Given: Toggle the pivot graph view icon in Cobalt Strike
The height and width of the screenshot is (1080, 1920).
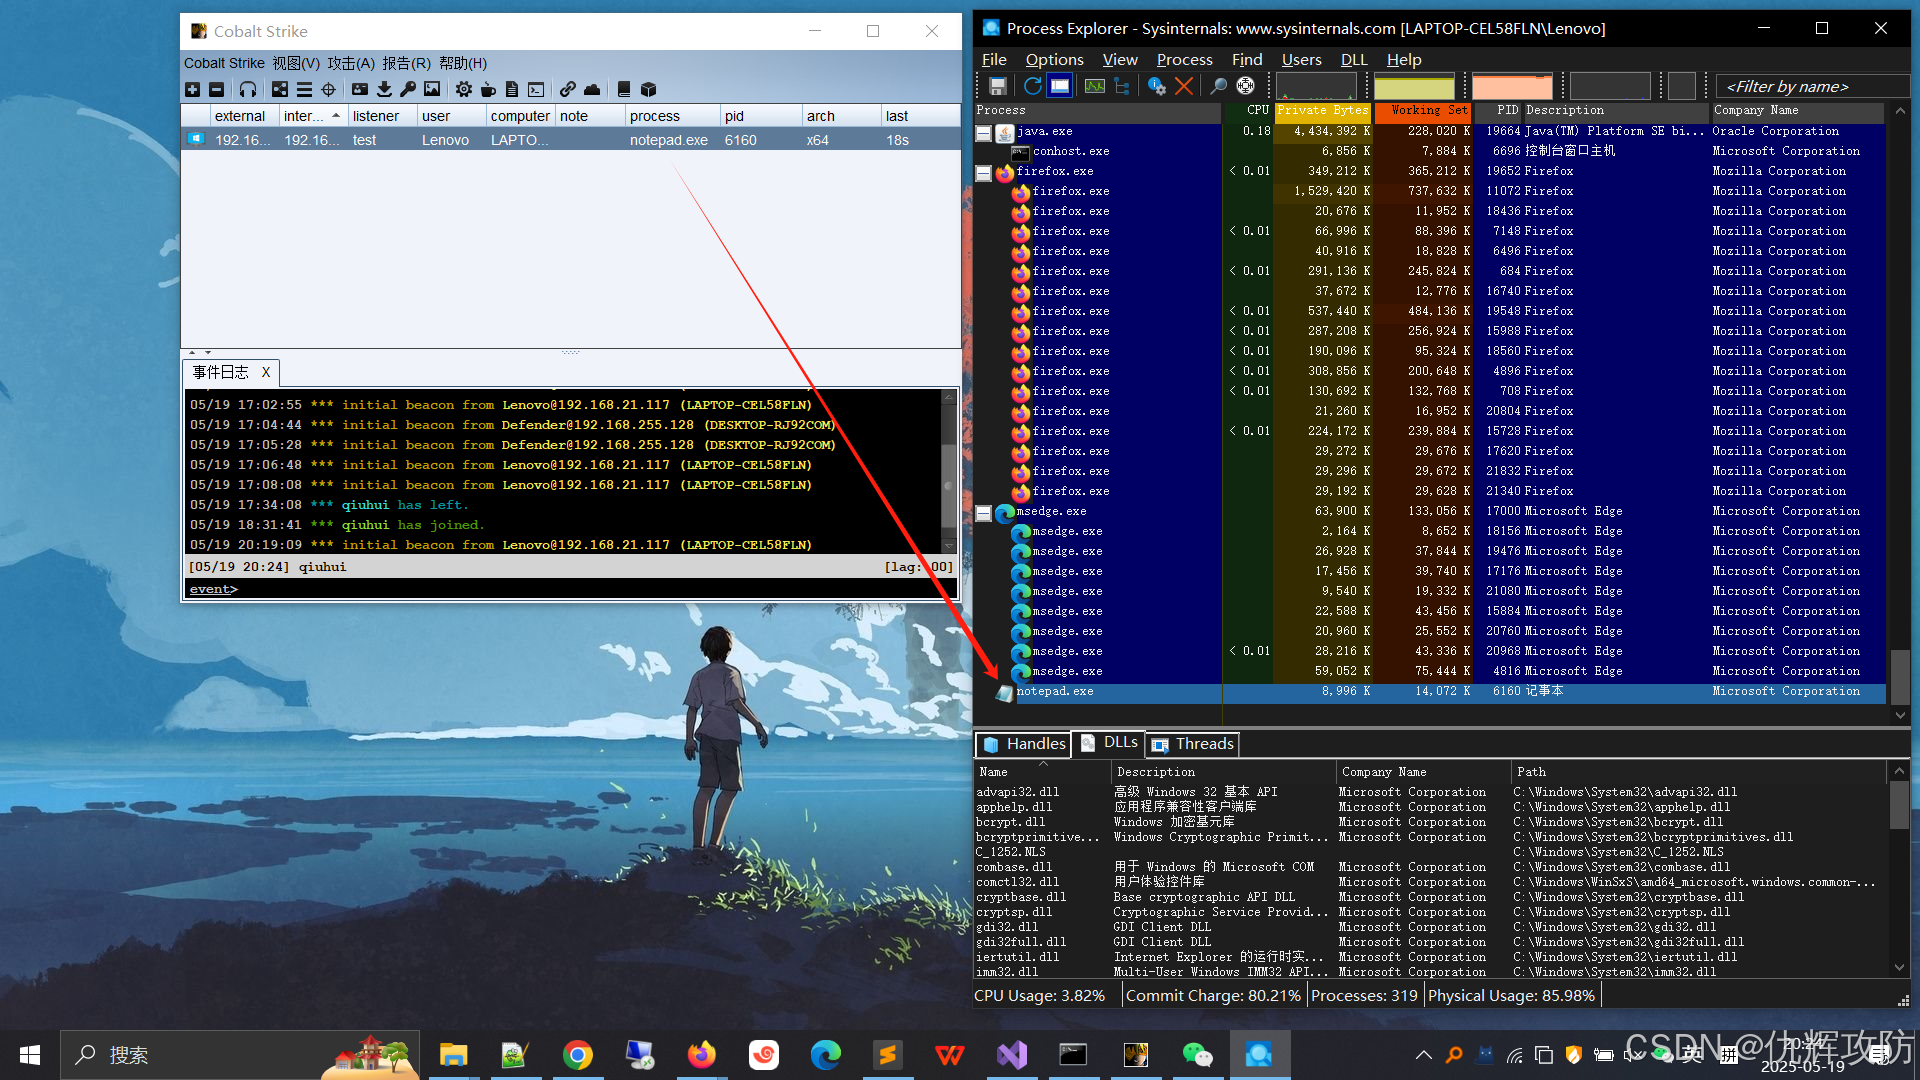Looking at the screenshot, I should click(280, 89).
